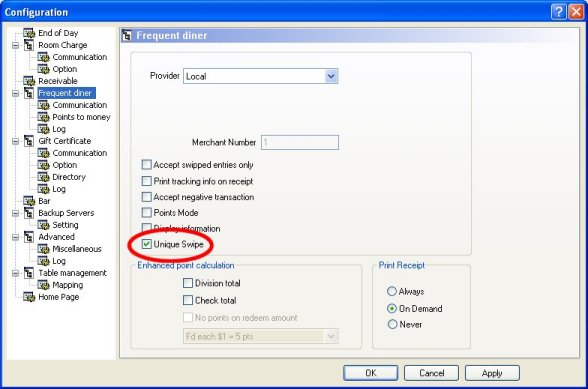Viewport: 588px width, 389px height.
Task: Open Points to money settings
Action: 81,117
